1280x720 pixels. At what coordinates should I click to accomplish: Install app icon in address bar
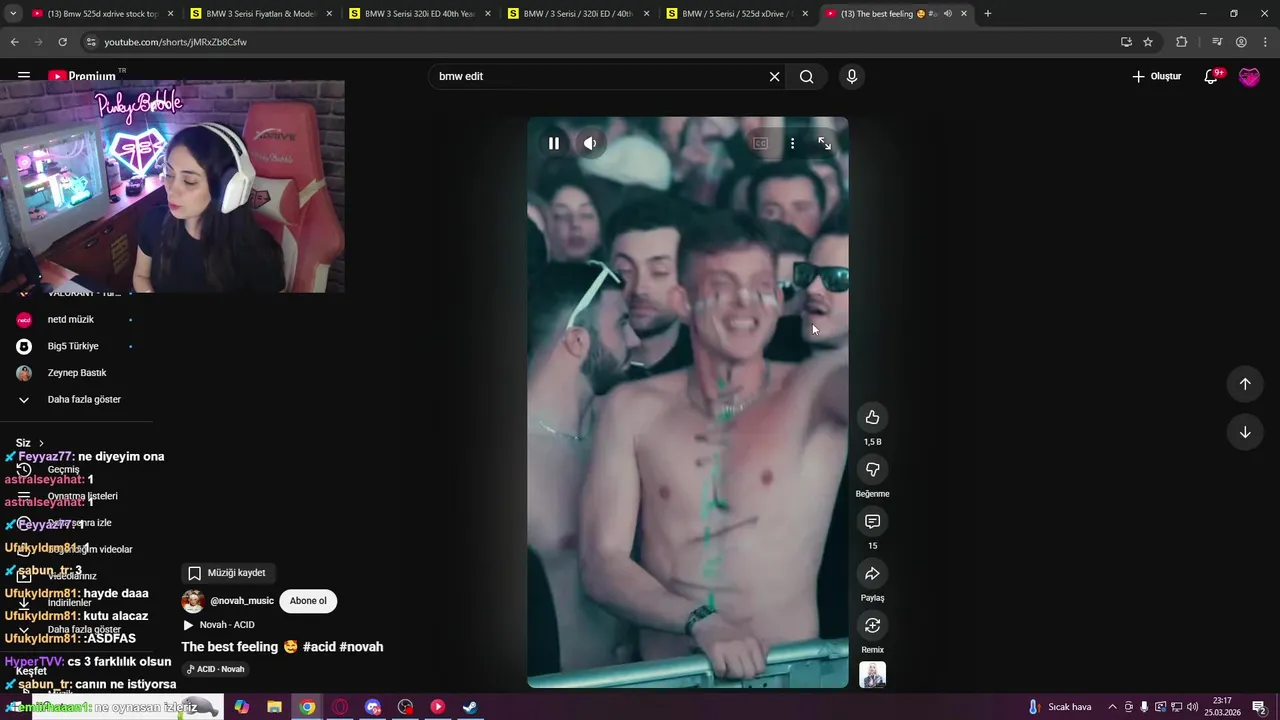tap(1126, 42)
